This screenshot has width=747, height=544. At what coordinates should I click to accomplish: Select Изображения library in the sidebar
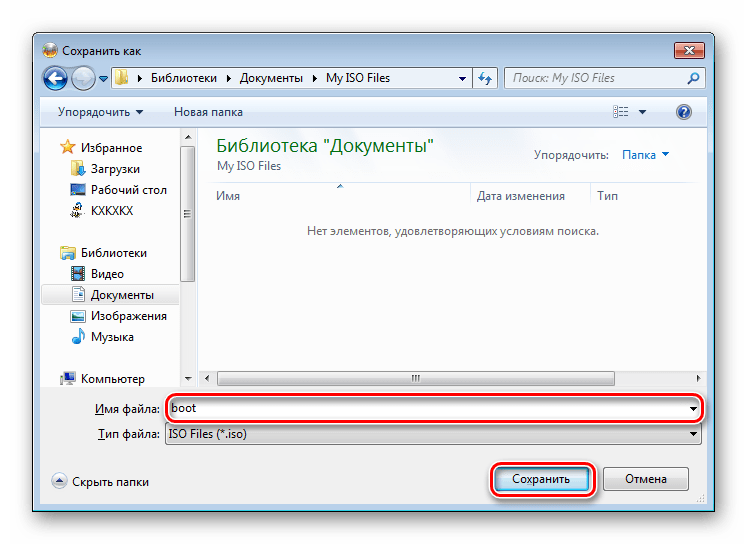pos(128,316)
